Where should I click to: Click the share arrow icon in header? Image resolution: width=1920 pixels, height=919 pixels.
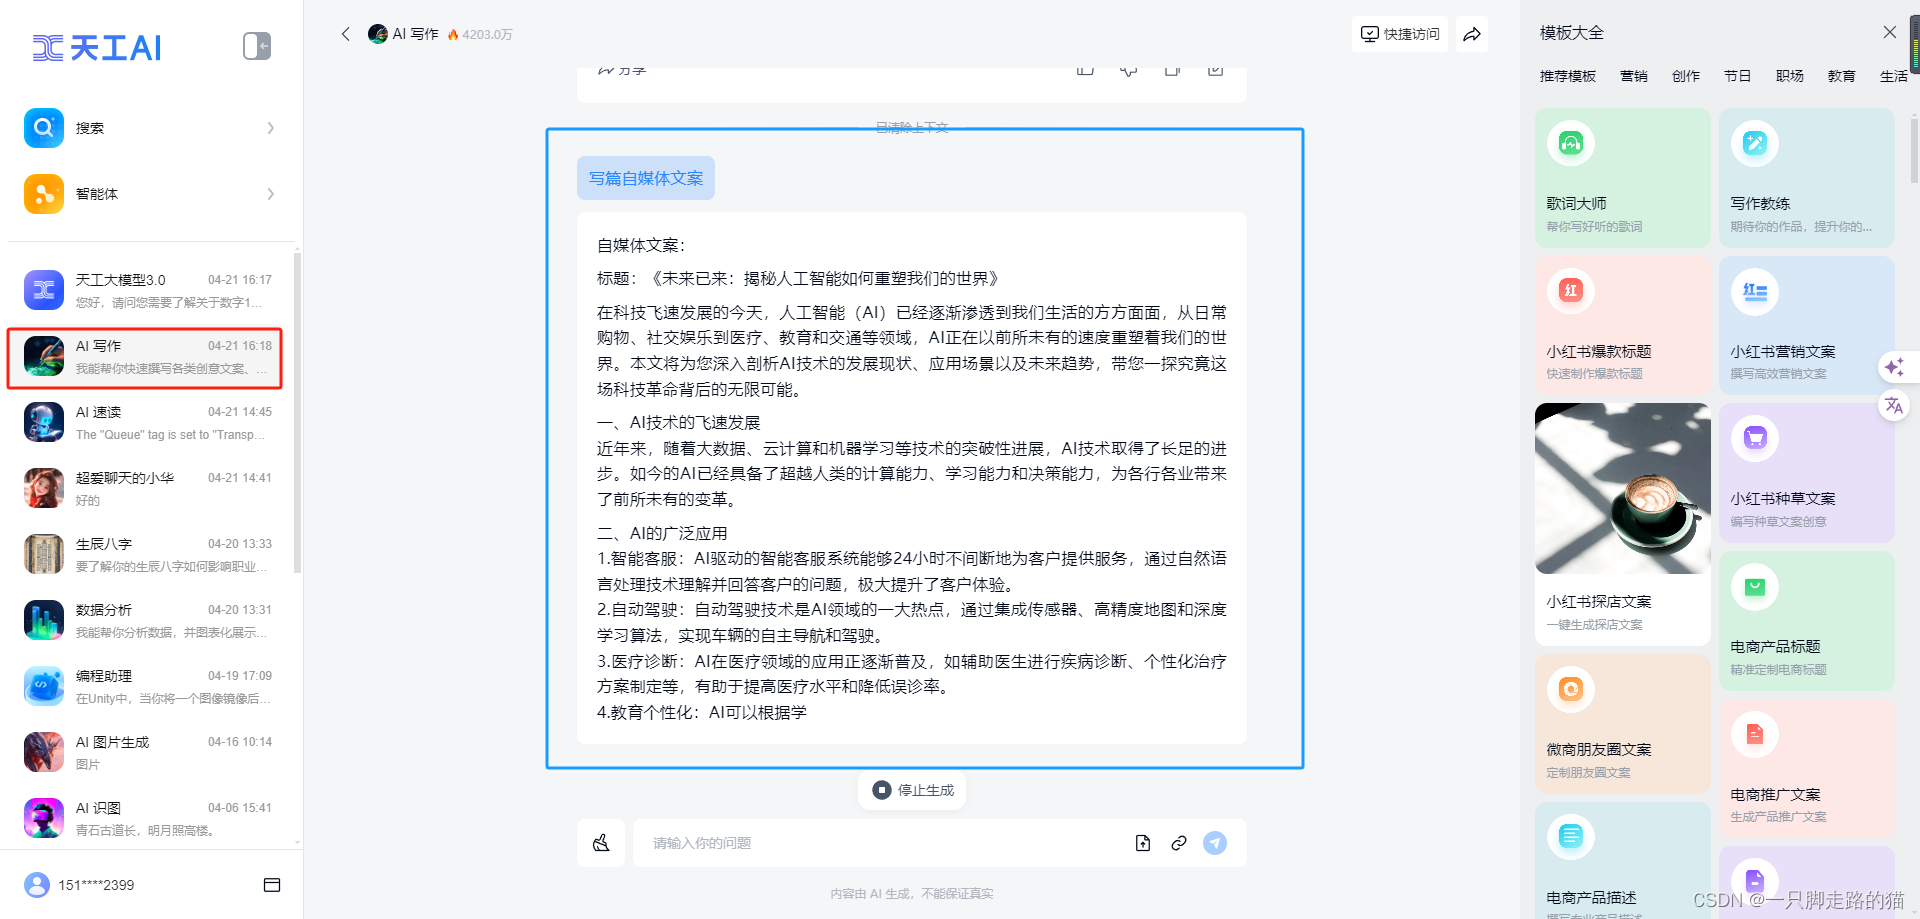(x=1472, y=34)
